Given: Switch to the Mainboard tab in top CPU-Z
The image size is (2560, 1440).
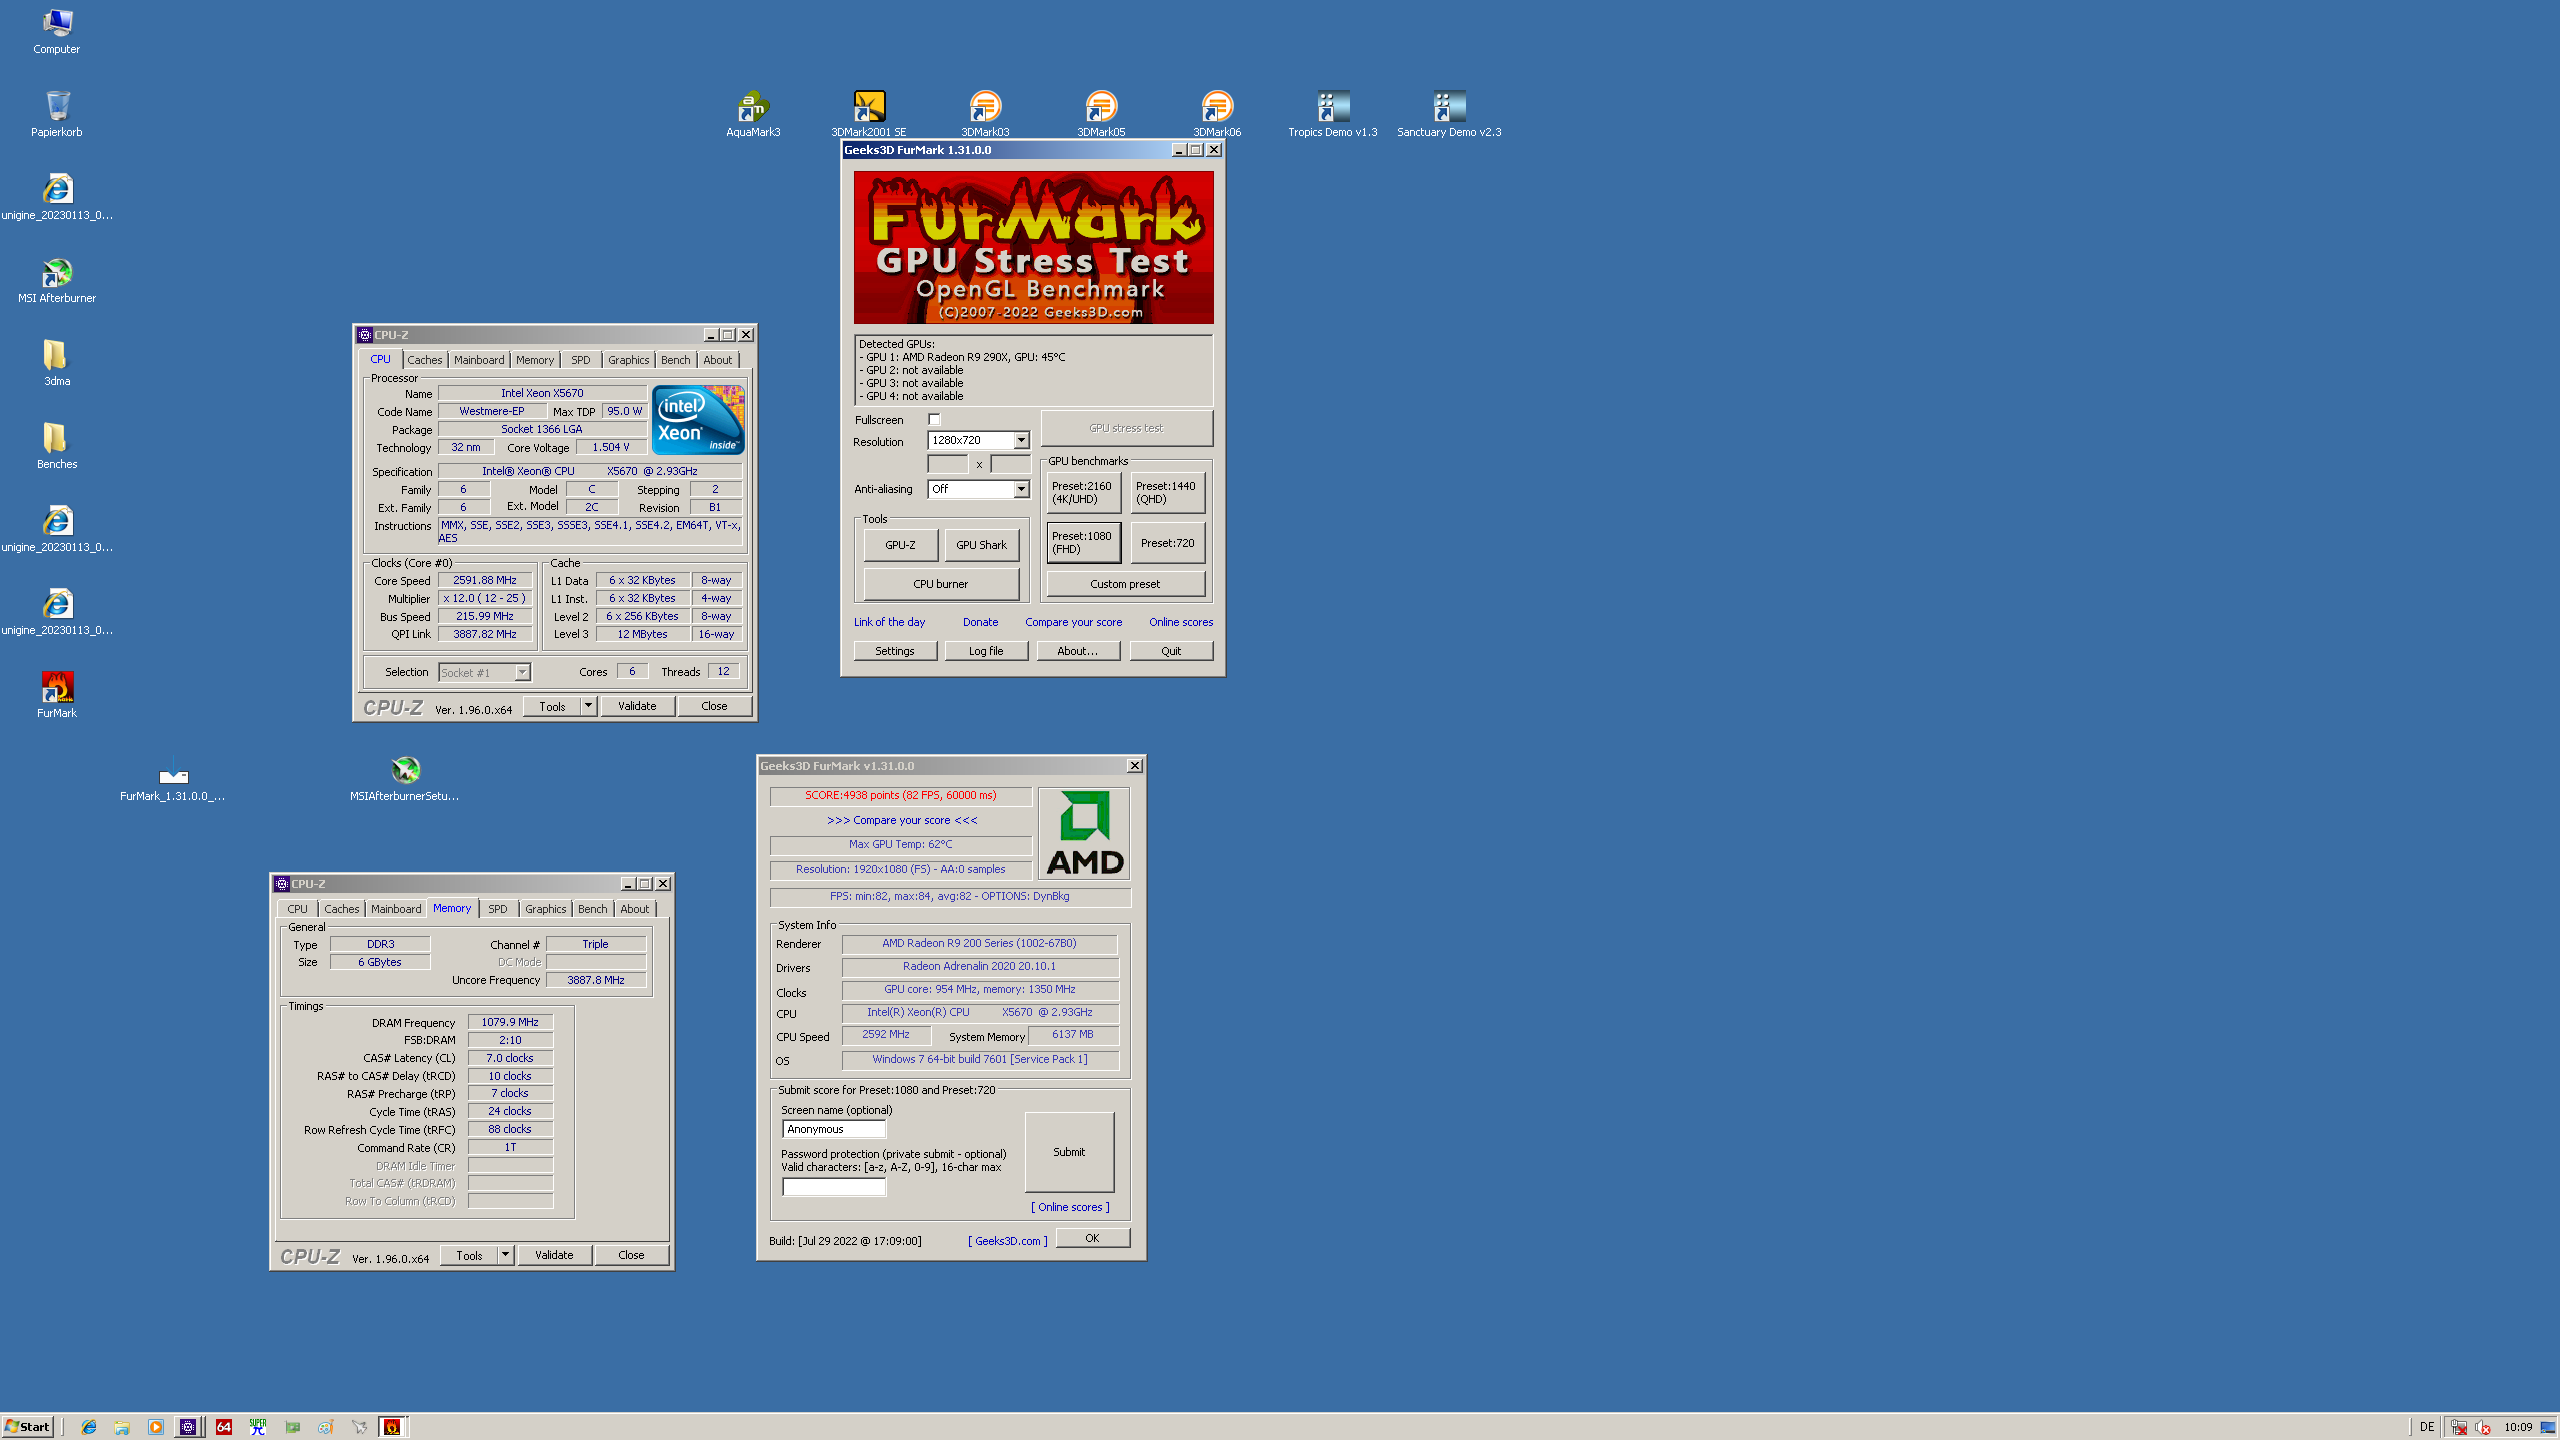Looking at the screenshot, I should point(479,360).
